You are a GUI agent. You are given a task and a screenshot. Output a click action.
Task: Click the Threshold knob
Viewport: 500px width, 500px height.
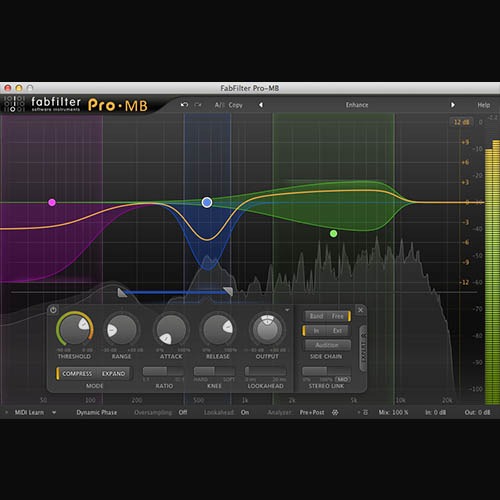pos(75,329)
